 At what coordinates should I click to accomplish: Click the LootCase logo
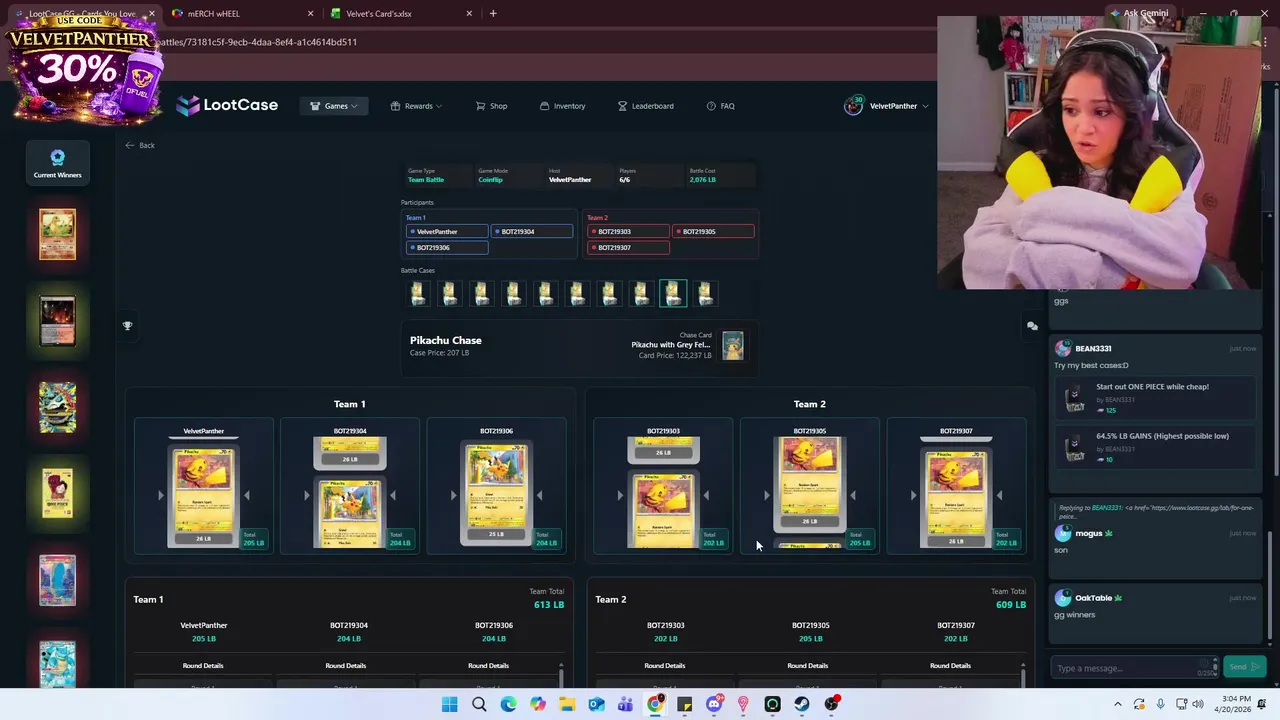click(227, 105)
